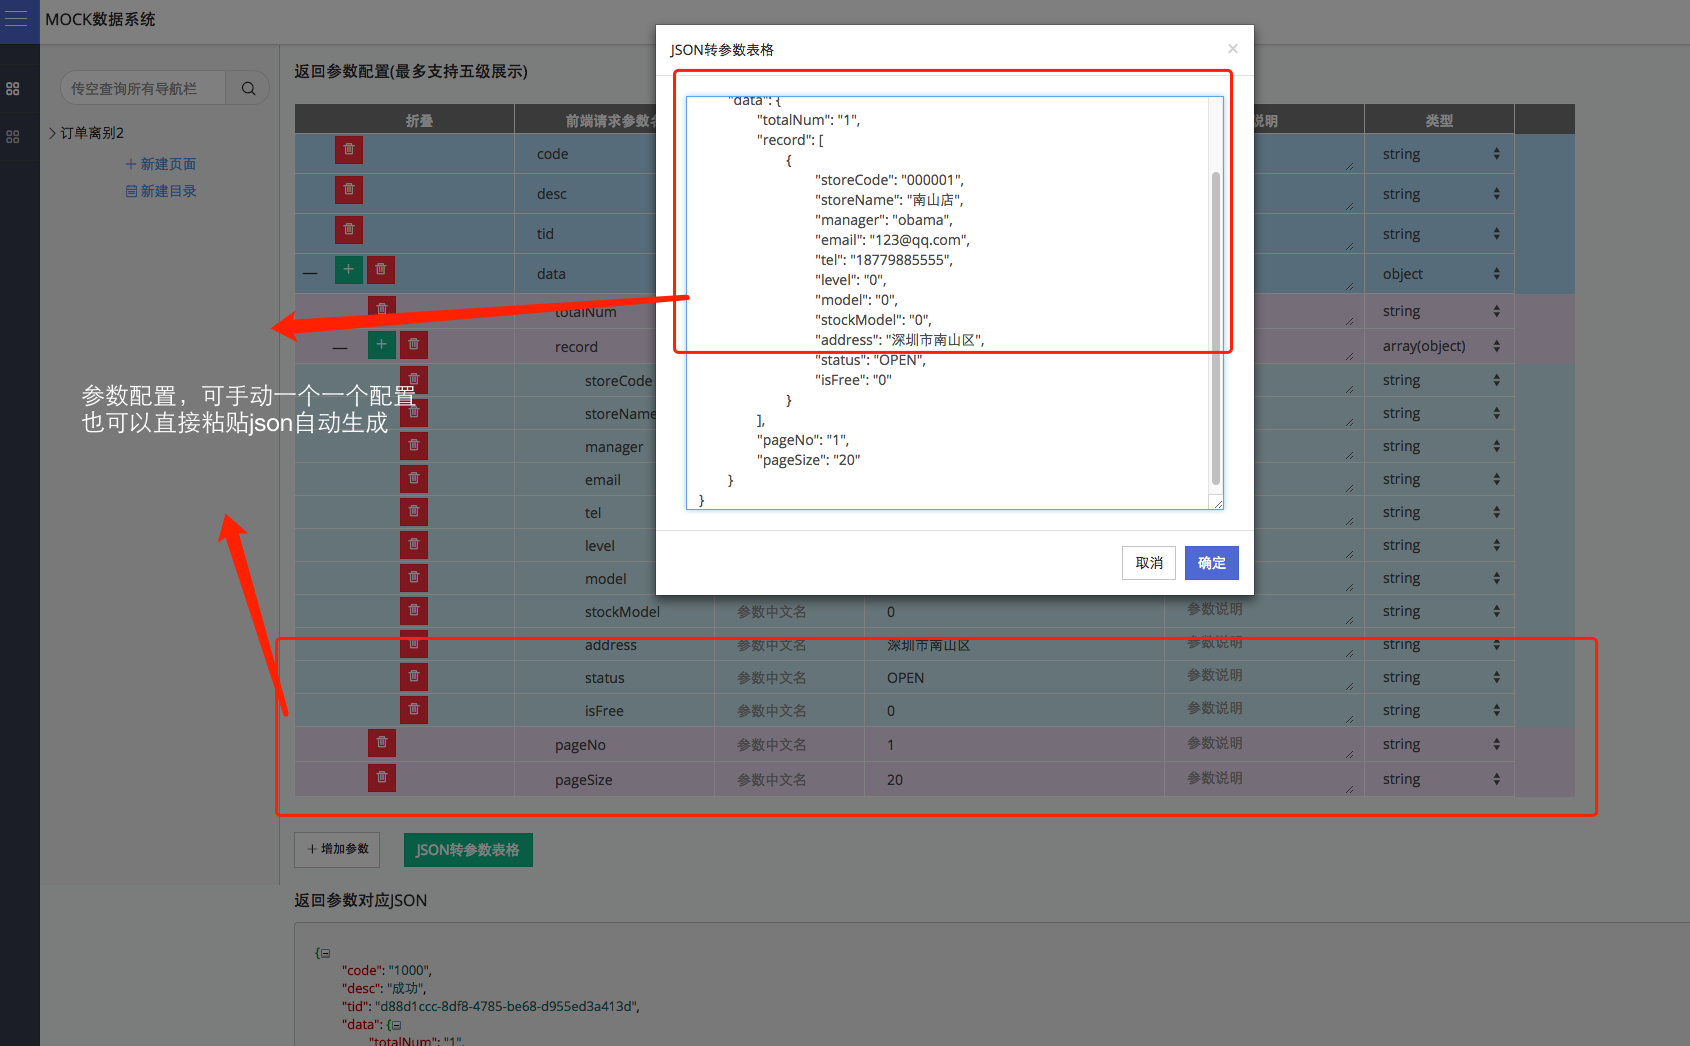The width and height of the screenshot is (1690, 1046).
Task: Delete the code parameter row
Action: click(349, 150)
